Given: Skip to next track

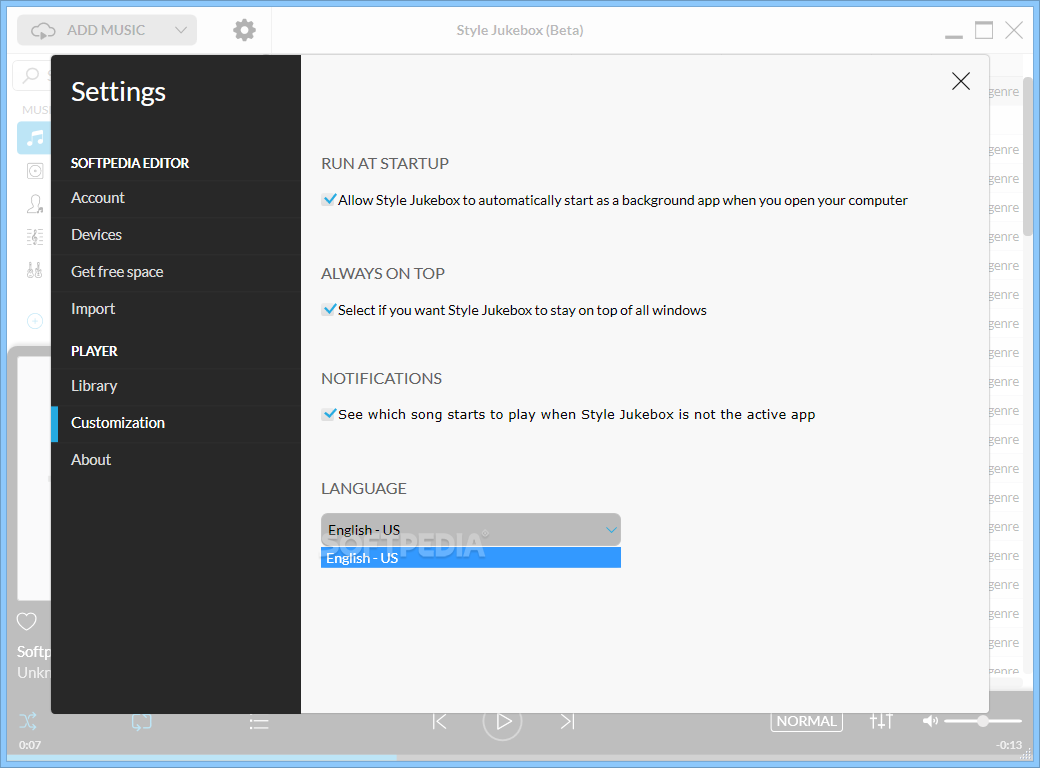Looking at the screenshot, I should 567,721.
